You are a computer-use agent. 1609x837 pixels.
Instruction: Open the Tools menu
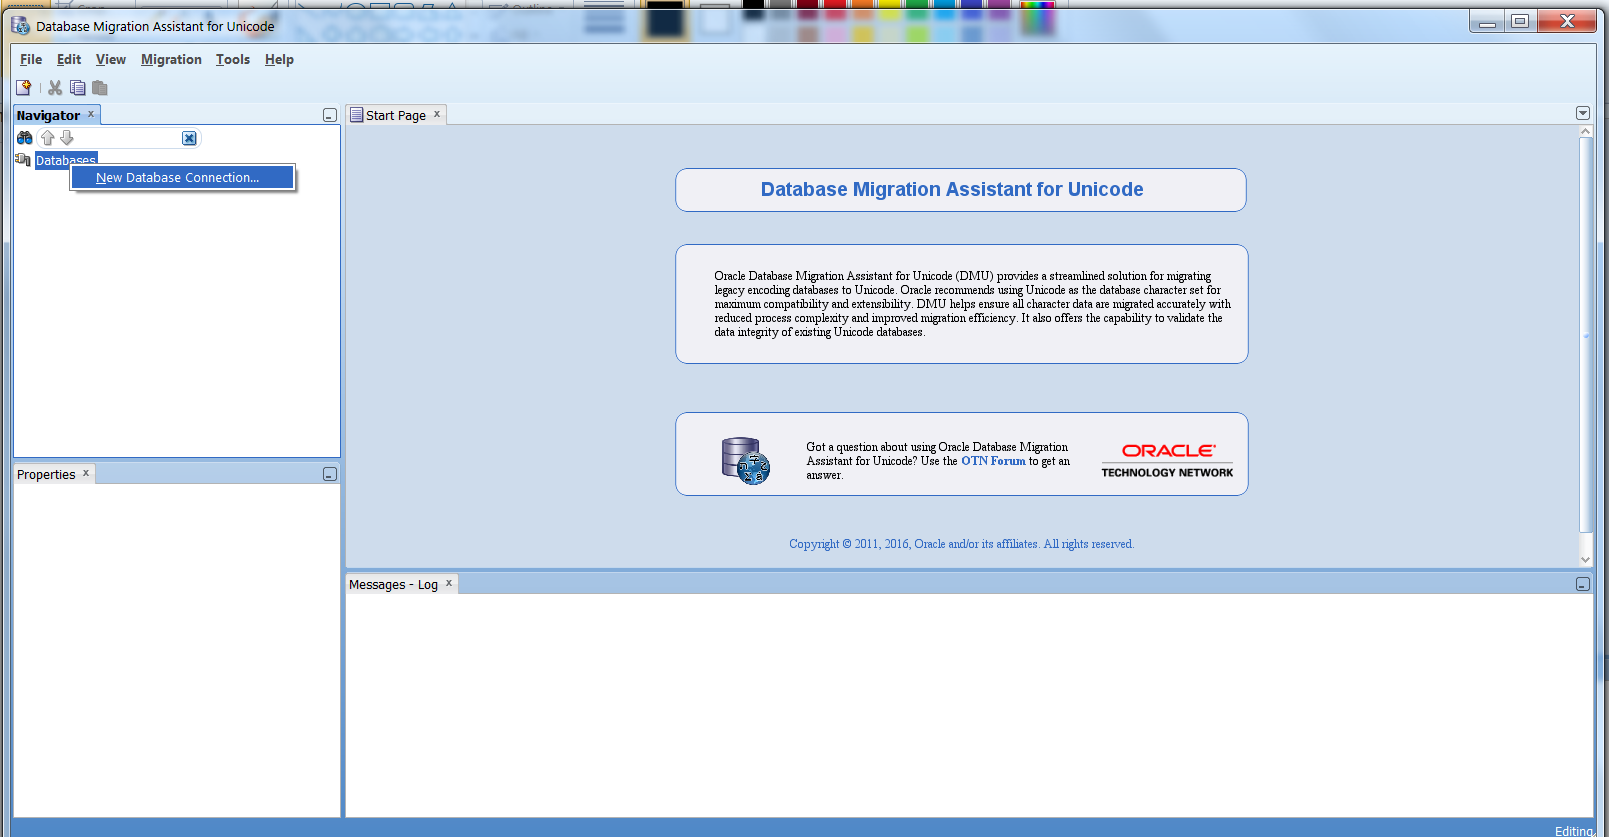click(233, 59)
